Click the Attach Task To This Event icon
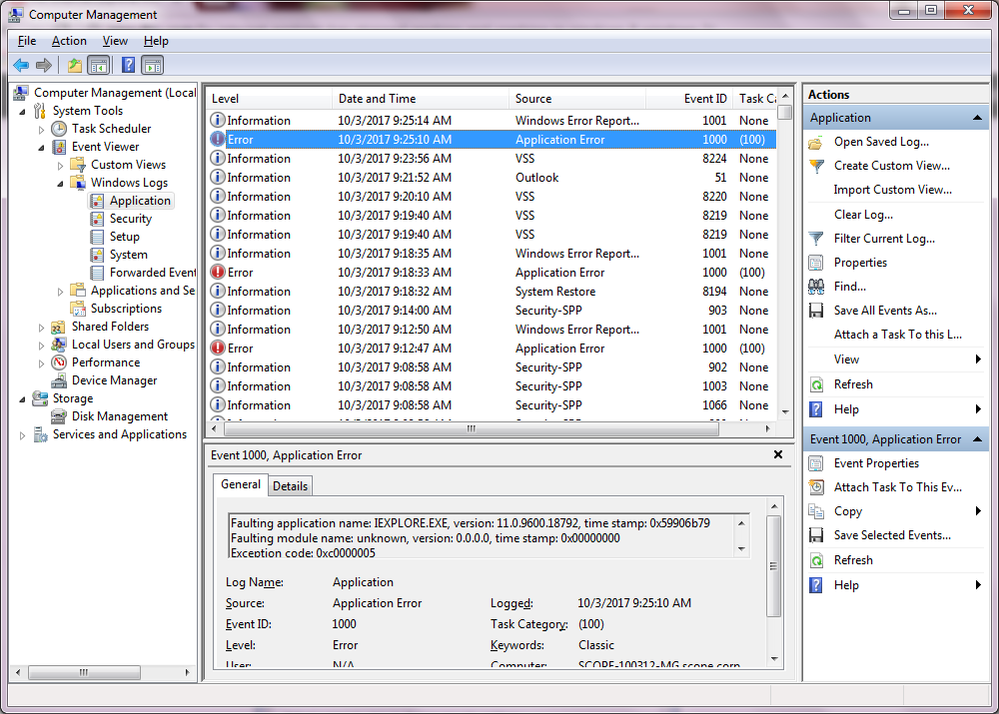999x714 pixels. click(816, 487)
